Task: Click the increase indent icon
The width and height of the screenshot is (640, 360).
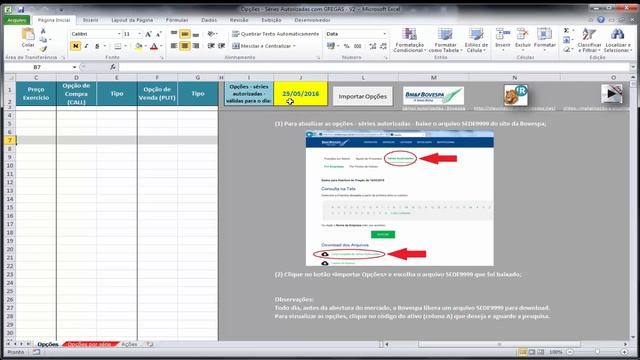Action: tap(222, 46)
